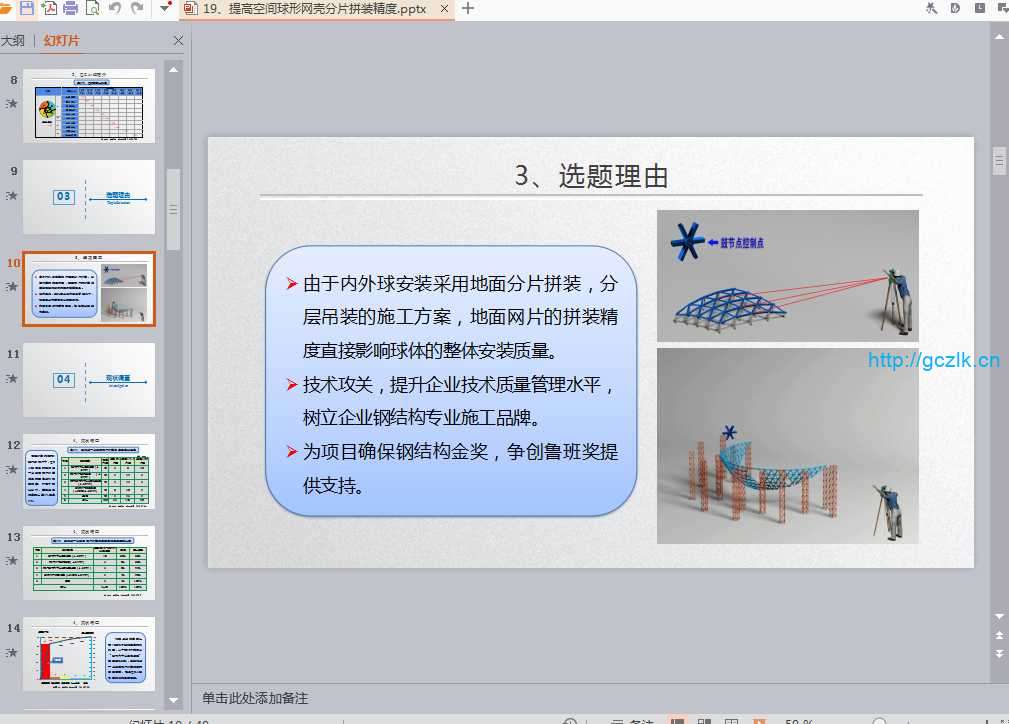Screen dimensions: 1009x724
Task: Click the Undo arrow icon
Action: pos(115,8)
